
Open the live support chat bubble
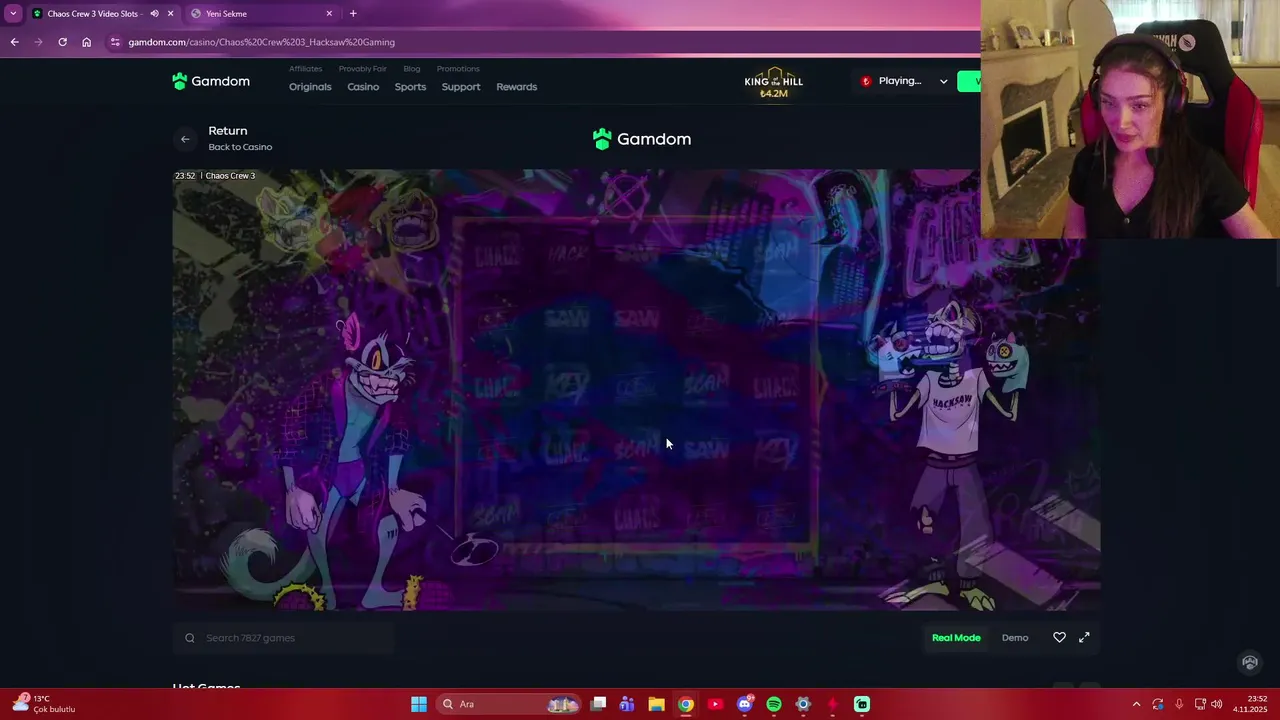[x=1249, y=662]
